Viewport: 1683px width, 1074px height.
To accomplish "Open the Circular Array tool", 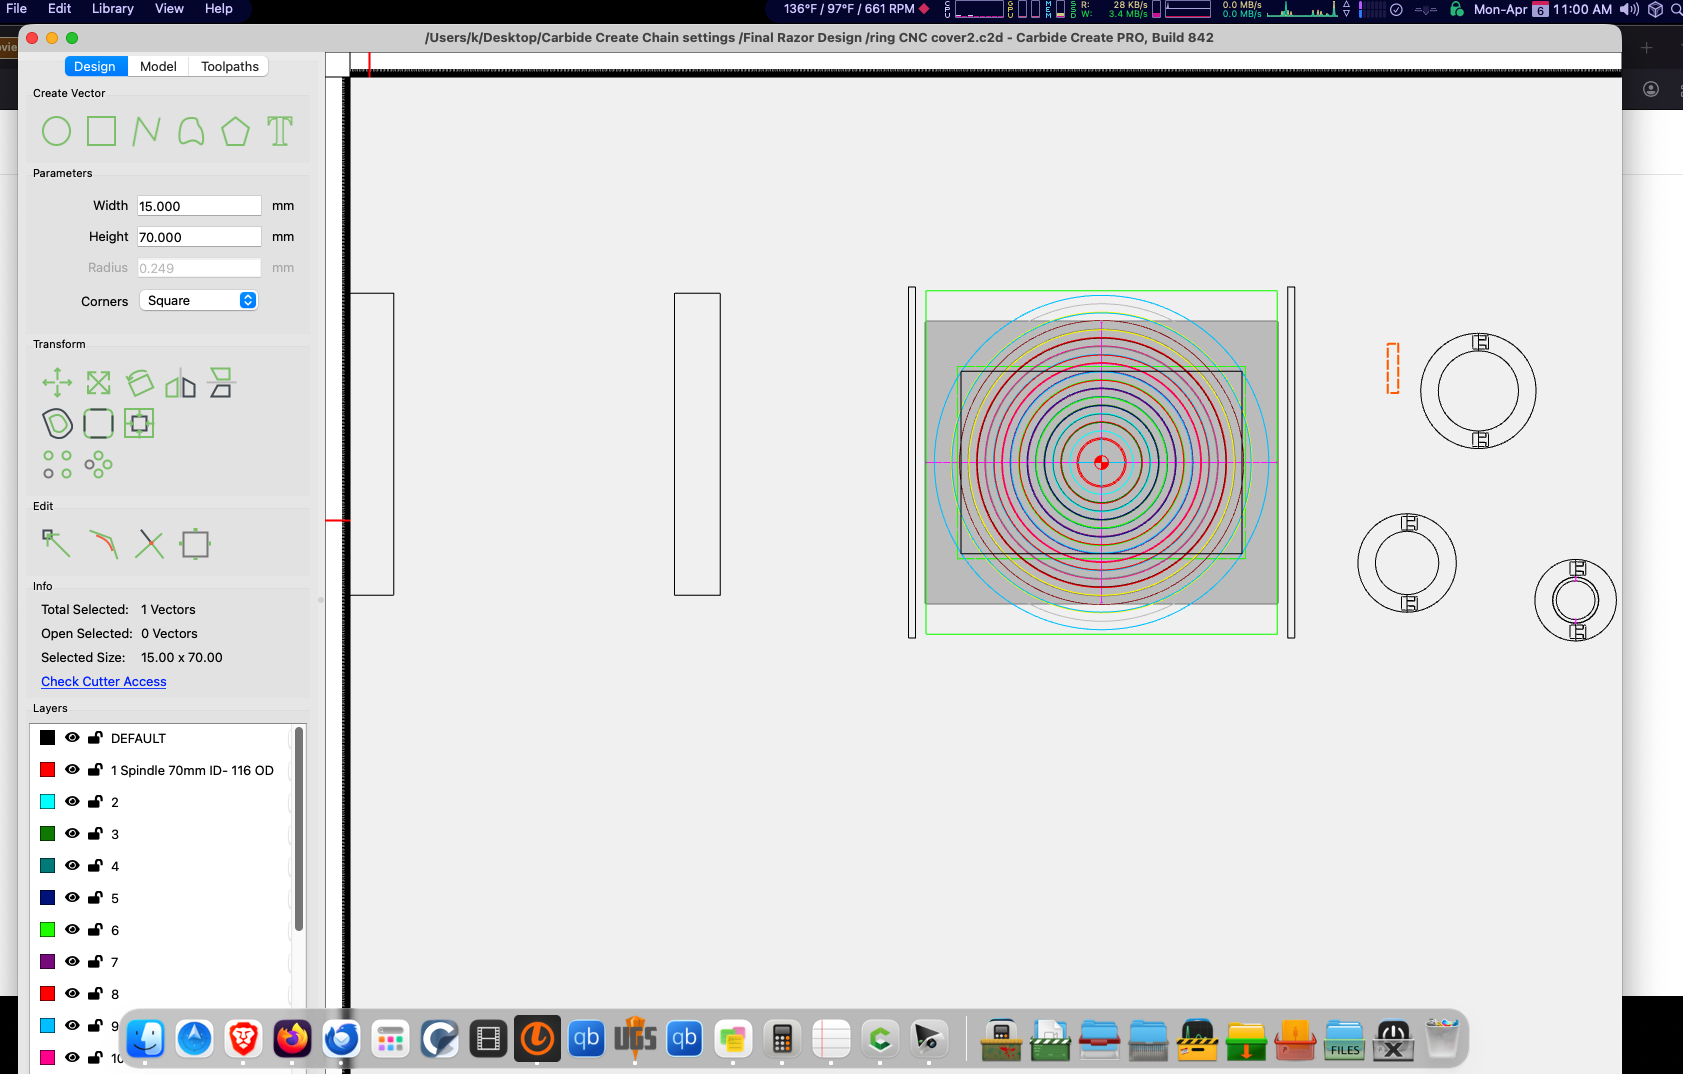I will (x=98, y=464).
